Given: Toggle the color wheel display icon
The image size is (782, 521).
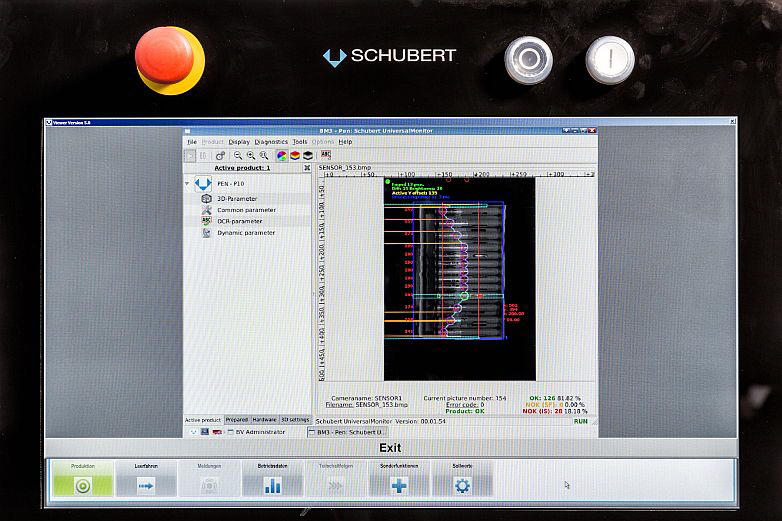Looking at the screenshot, I should pyautogui.click(x=282, y=156).
